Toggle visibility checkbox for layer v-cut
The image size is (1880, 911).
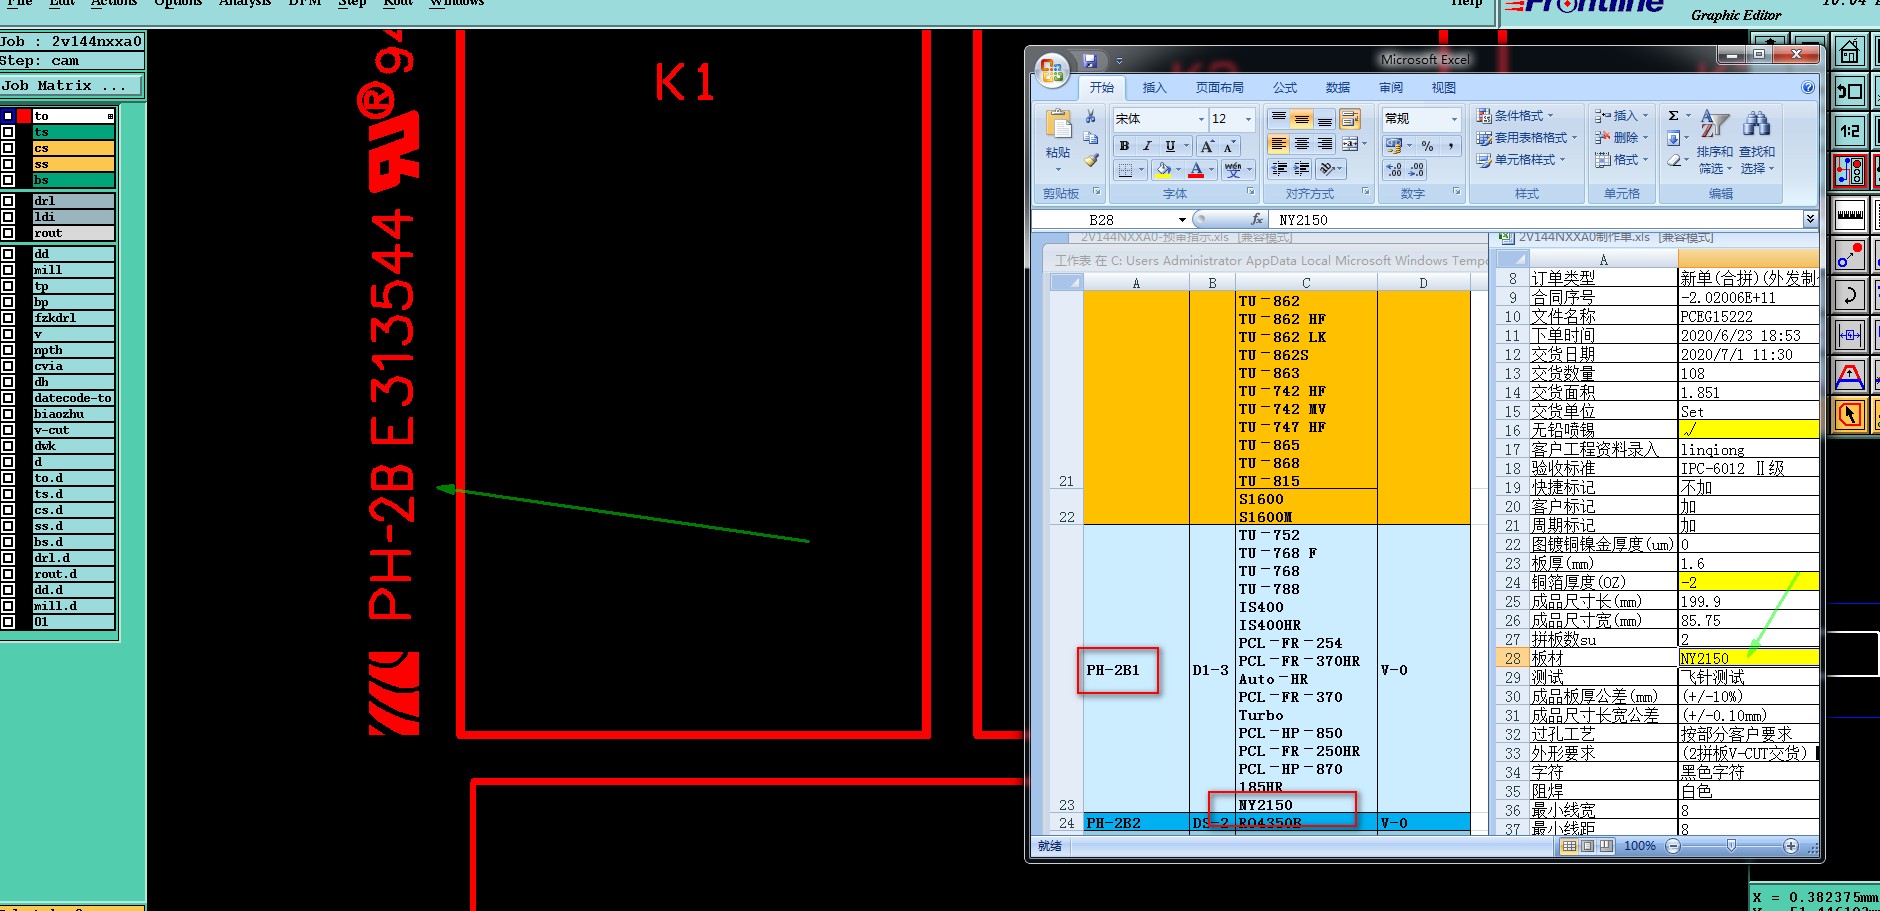click(x=8, y=430)
